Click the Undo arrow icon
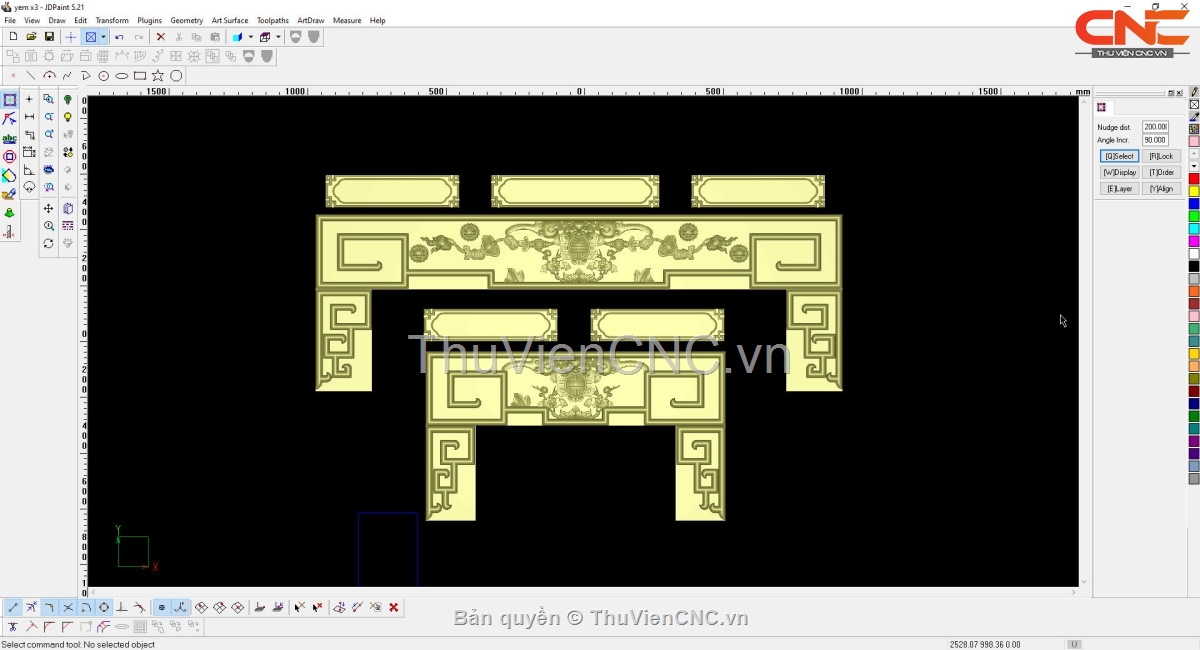Image resolution: width=1200 pixels, height=650 pixels. point(119,37)
